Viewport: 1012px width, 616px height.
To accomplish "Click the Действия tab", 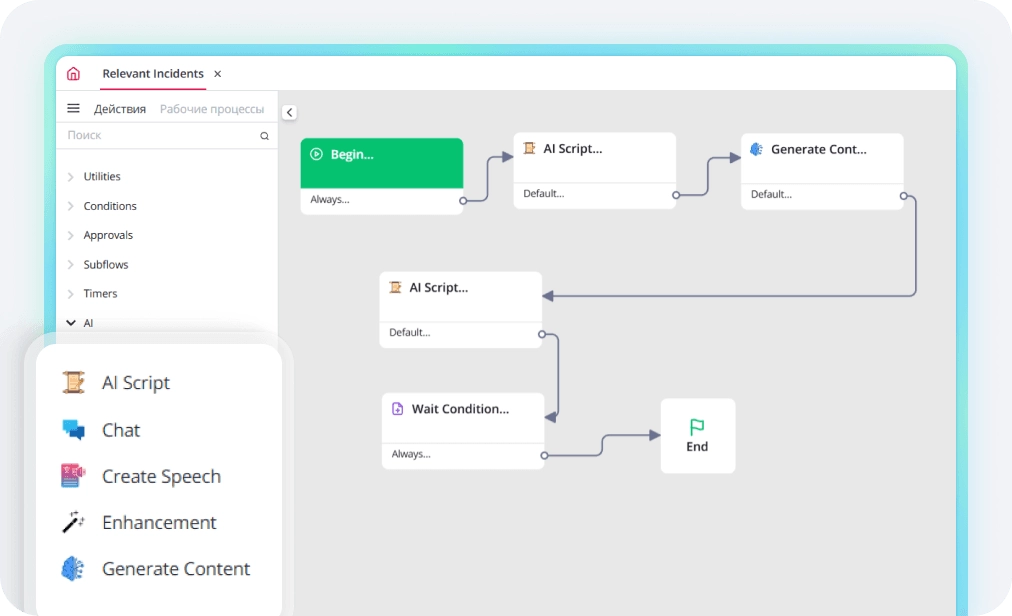I will pos(120,108).
